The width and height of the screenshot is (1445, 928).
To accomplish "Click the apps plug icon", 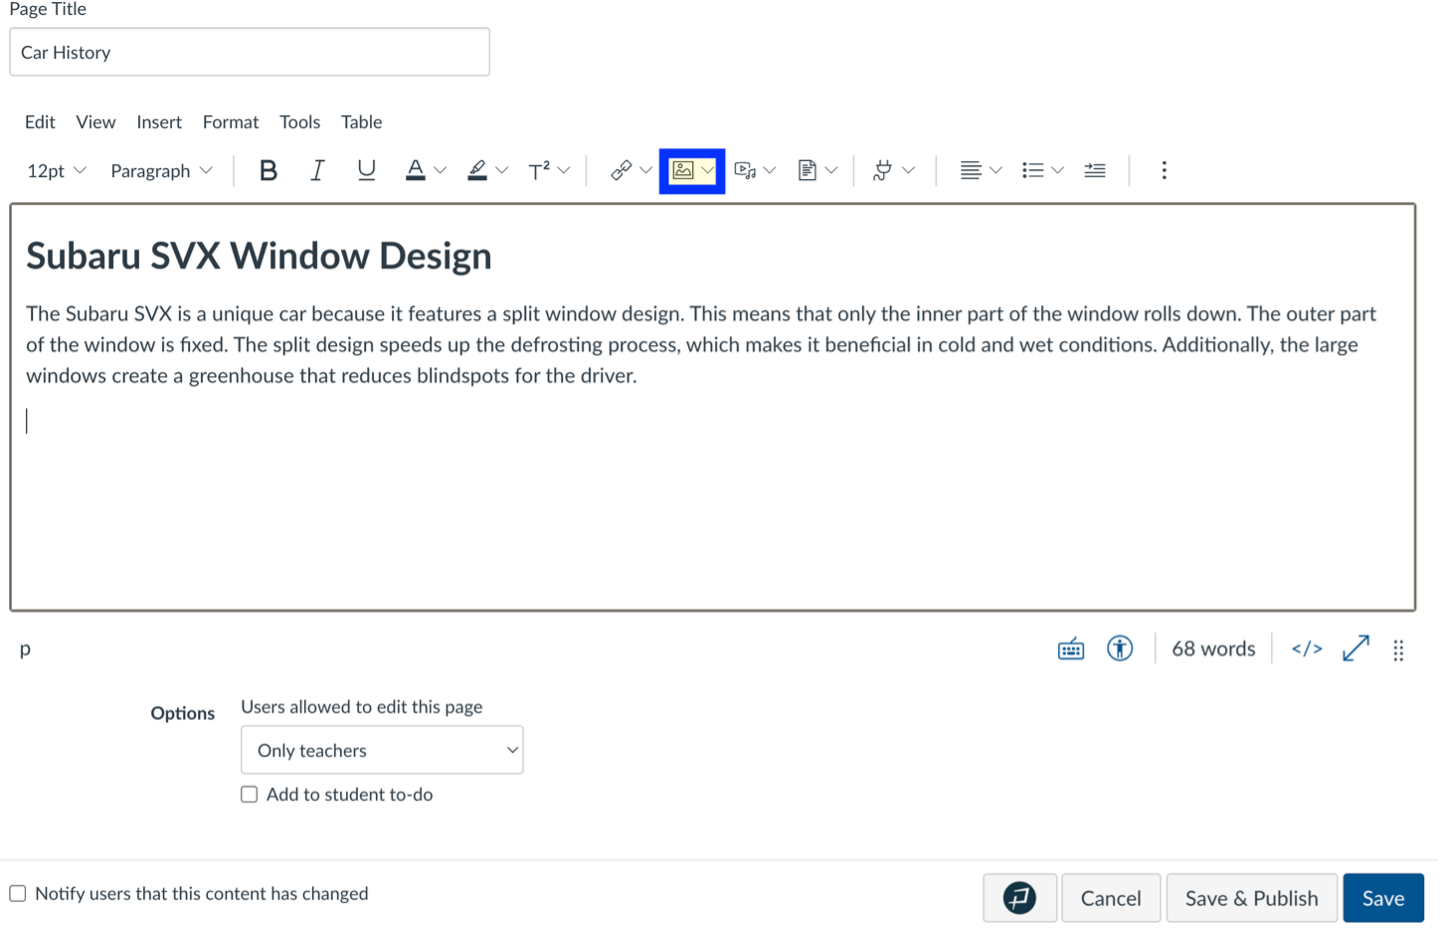I will coord(882,171).
